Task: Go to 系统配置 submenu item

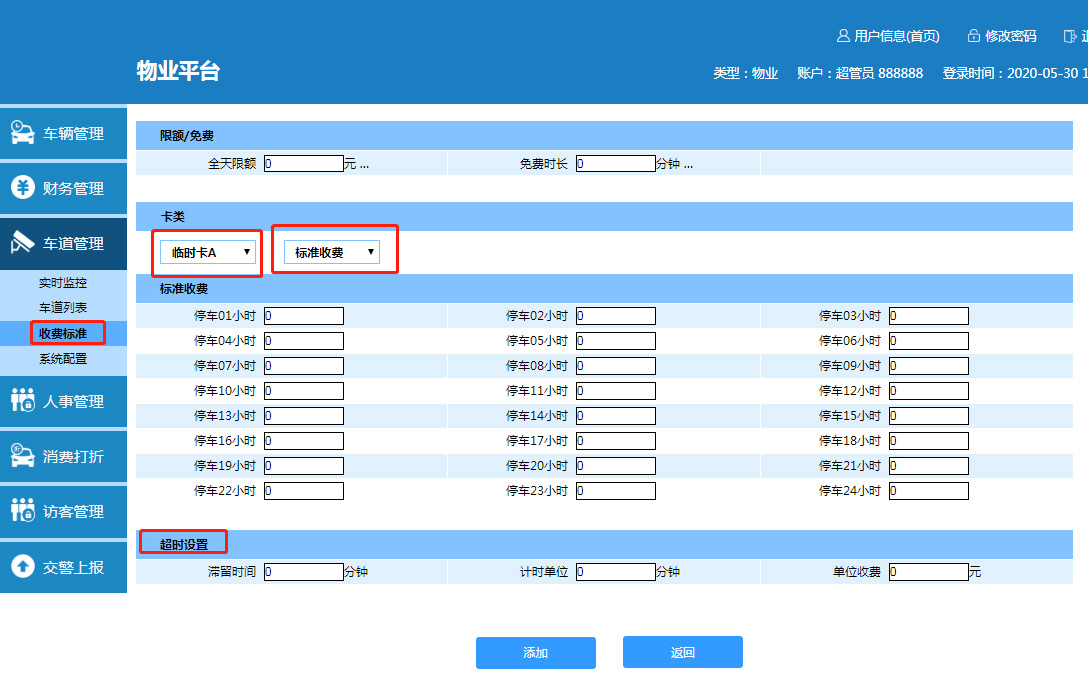Action: point(63,358)
